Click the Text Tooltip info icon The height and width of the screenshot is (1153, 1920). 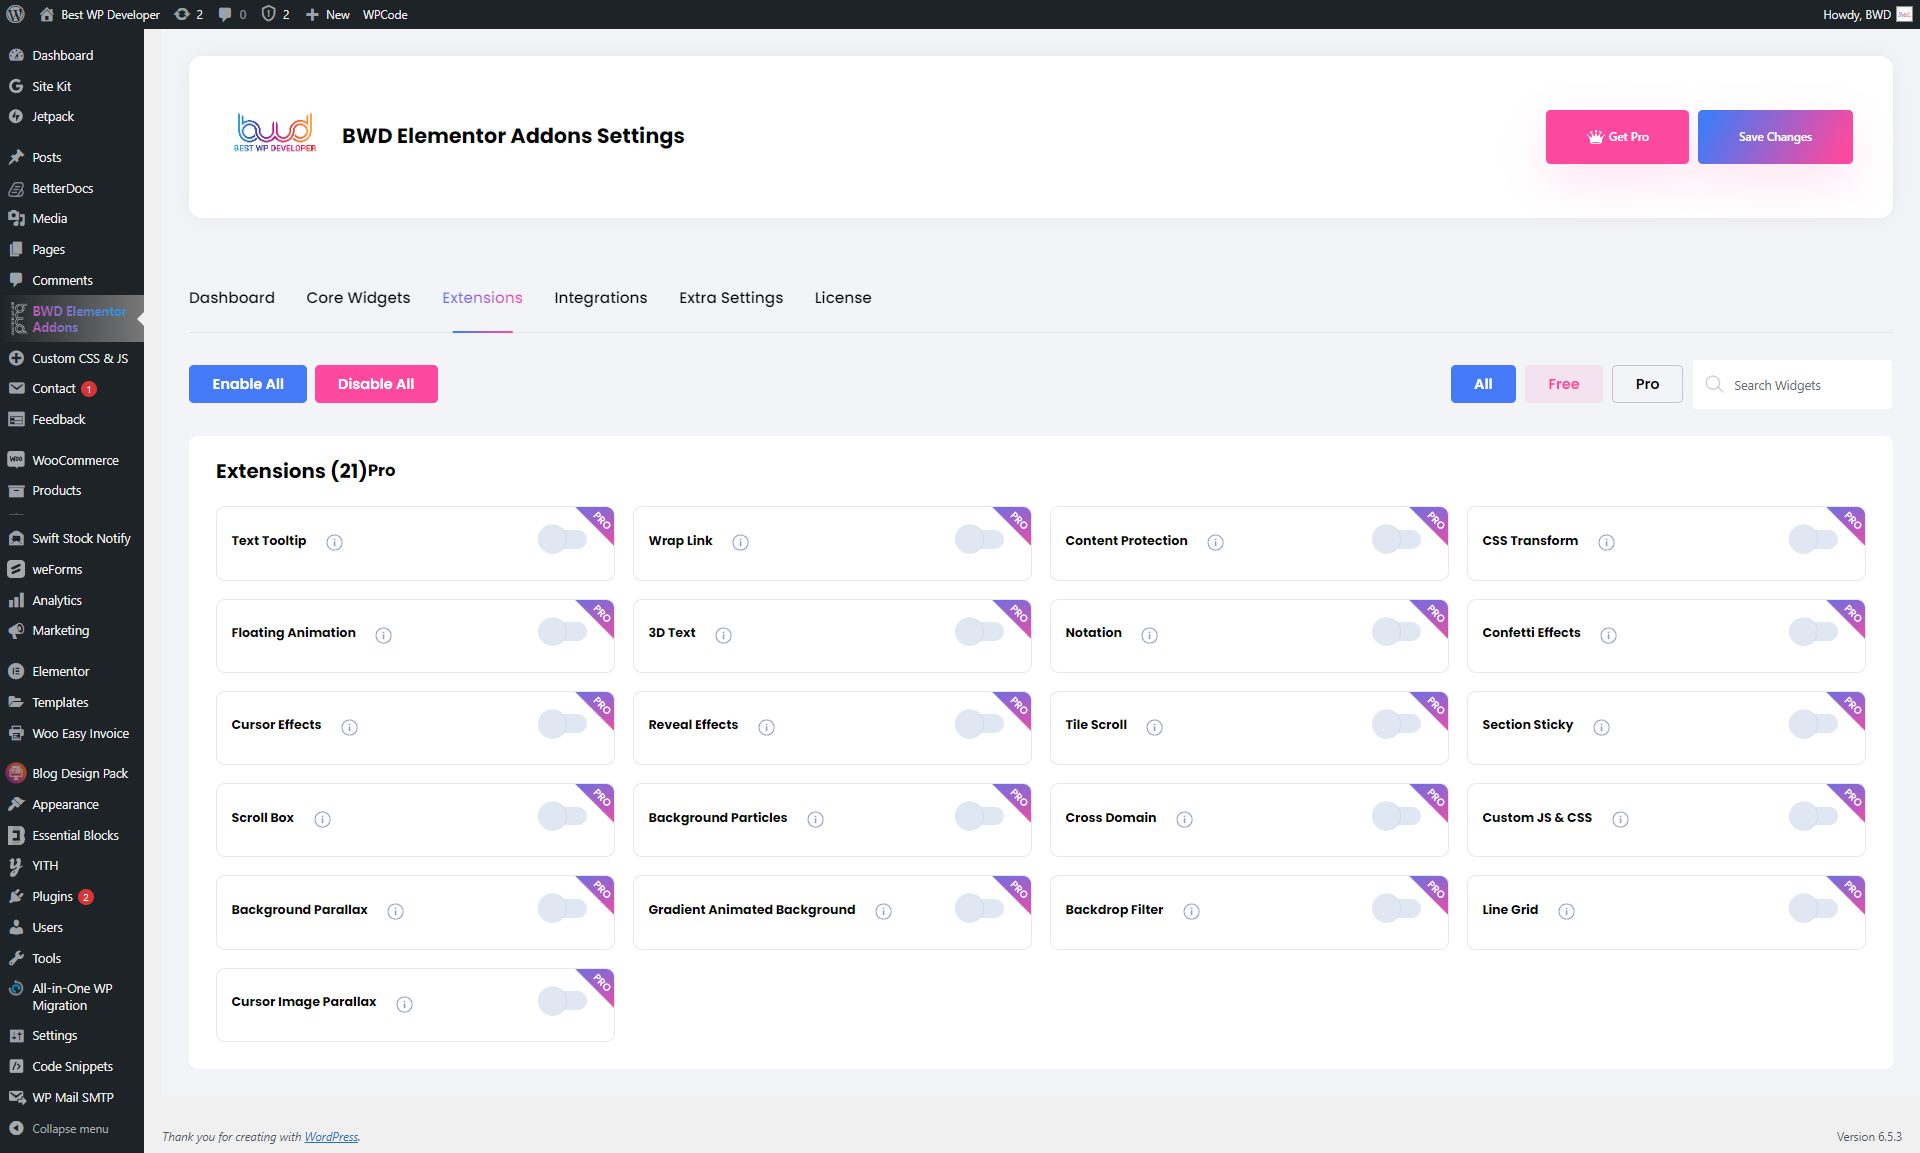[335, 542]
